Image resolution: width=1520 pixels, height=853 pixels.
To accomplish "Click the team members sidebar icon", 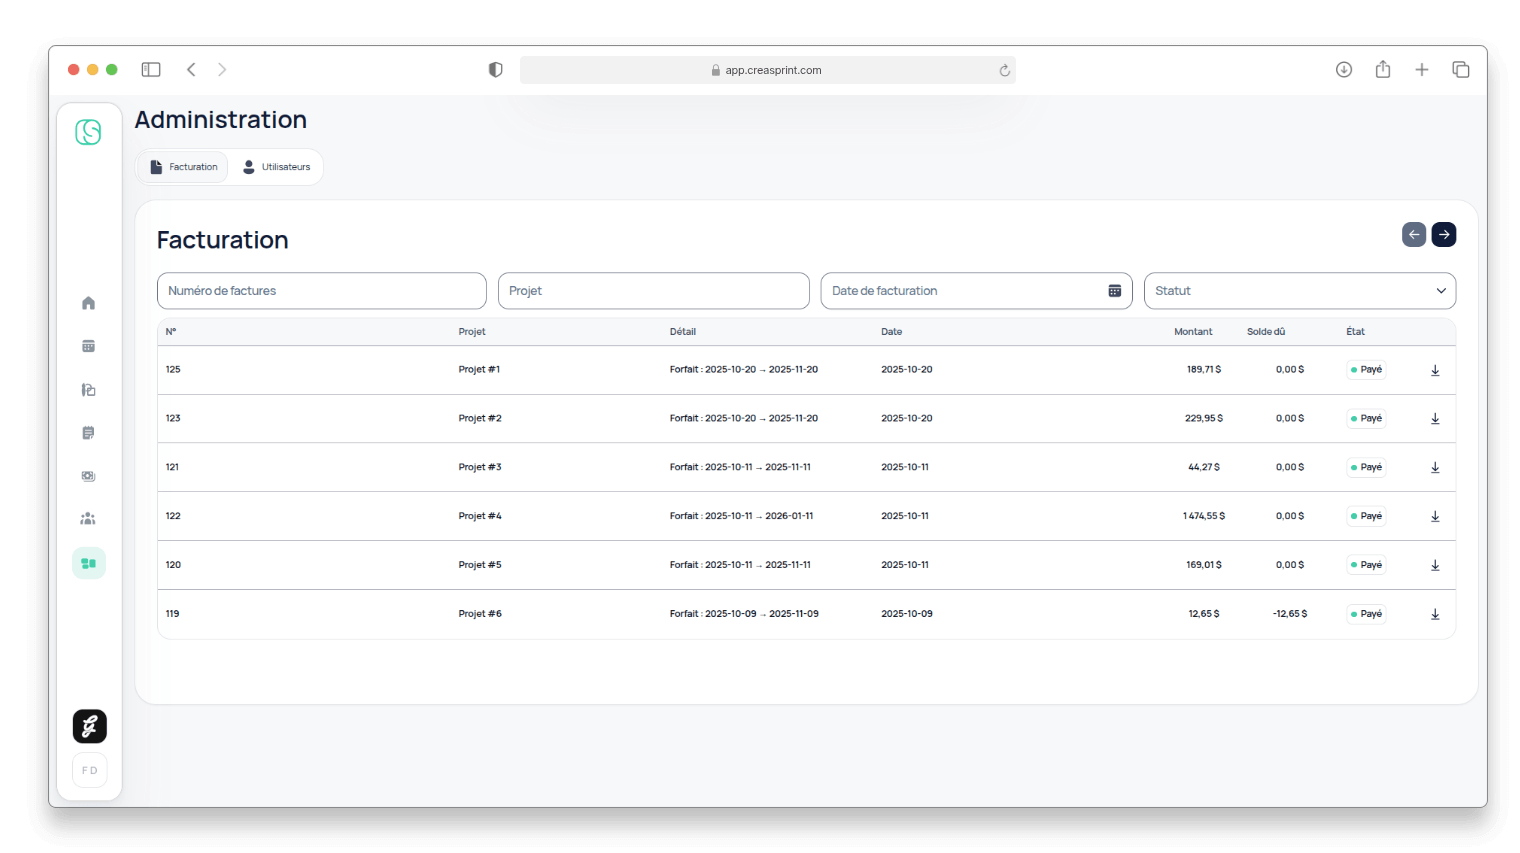I will tap(89, 519).
